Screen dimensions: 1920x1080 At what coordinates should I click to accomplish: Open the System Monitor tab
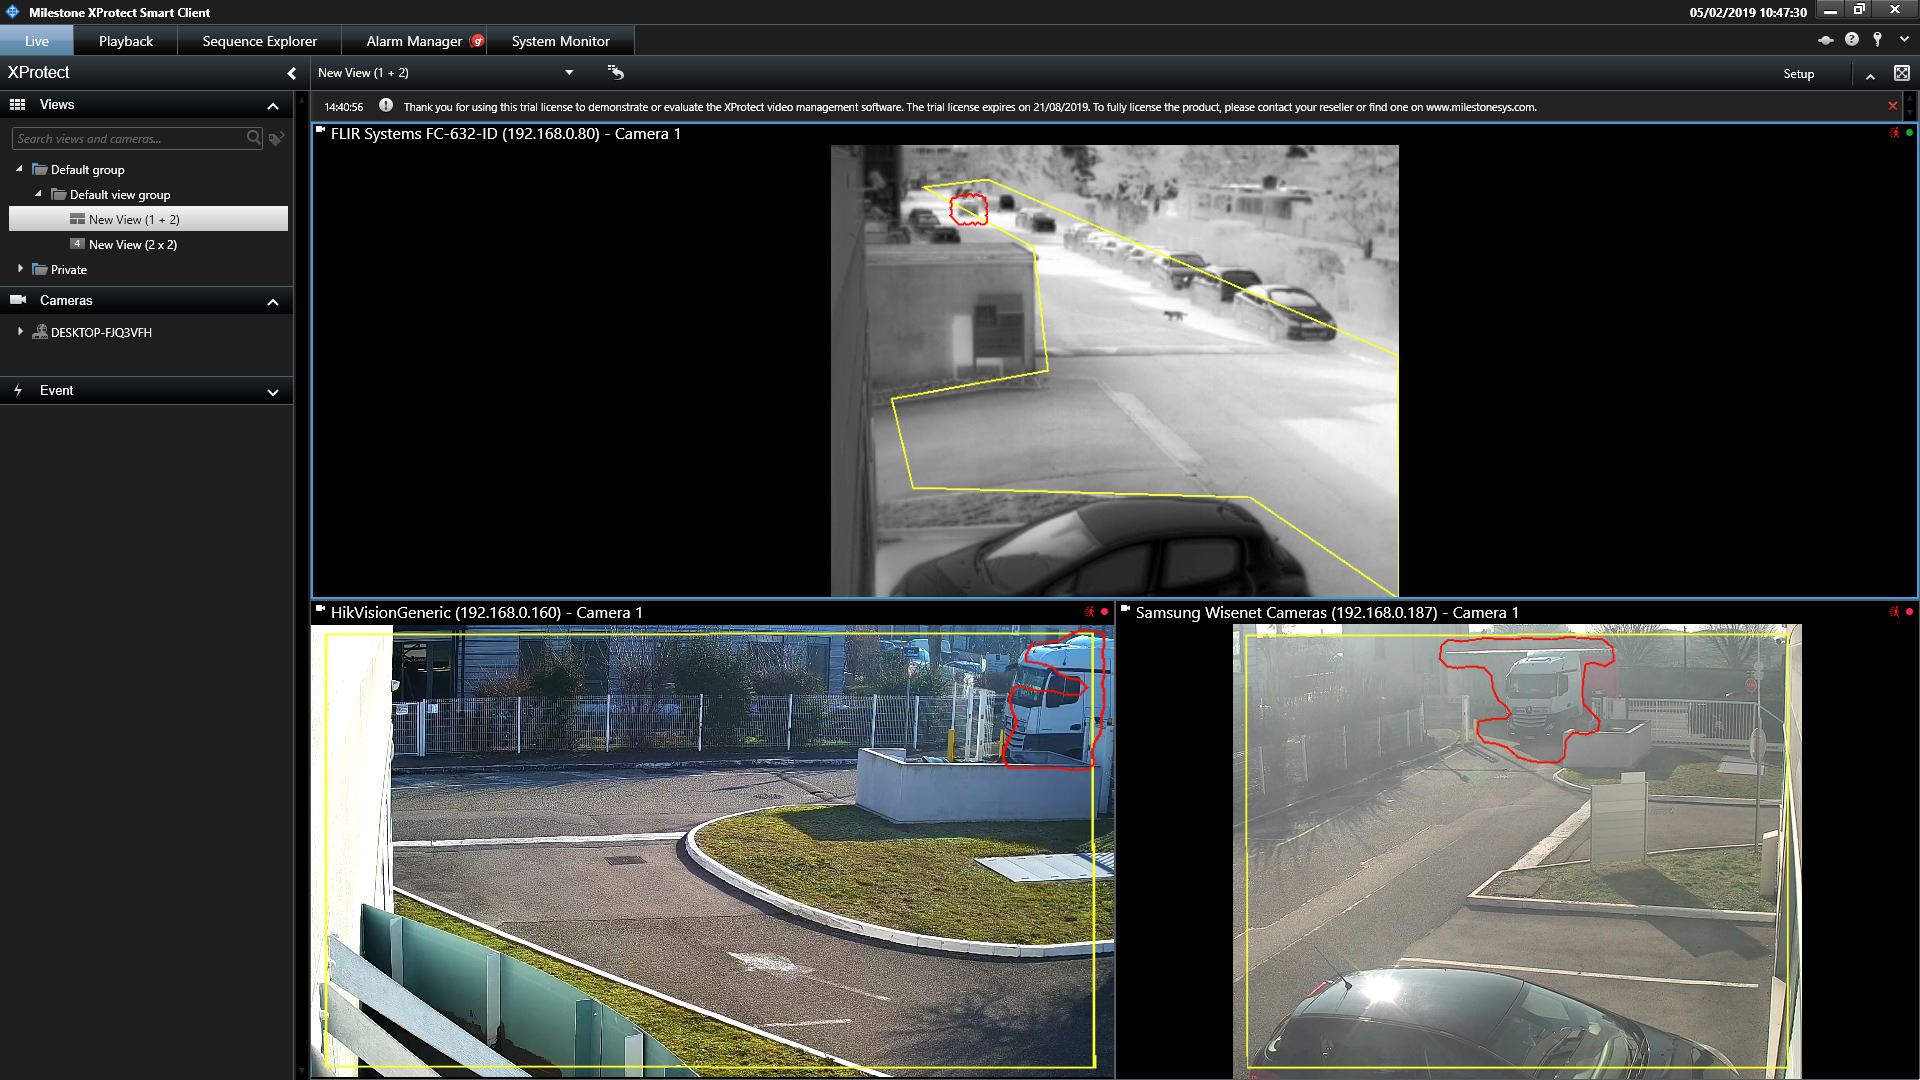560,41
